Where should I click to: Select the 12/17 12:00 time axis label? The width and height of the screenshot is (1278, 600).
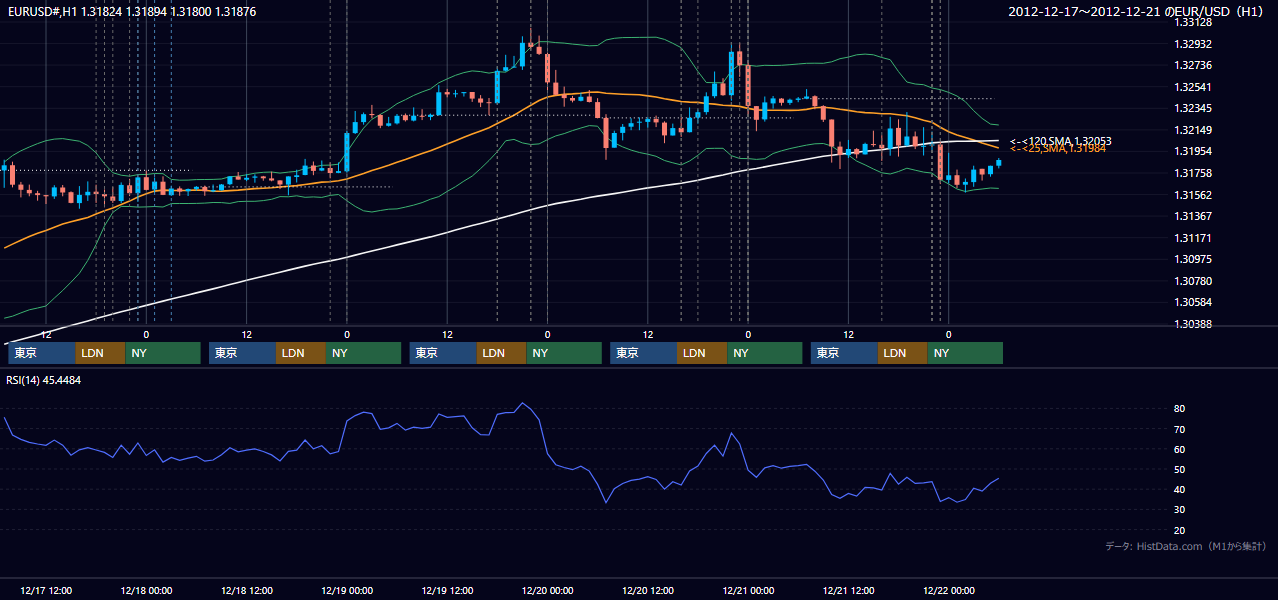[x=46, y=590]
